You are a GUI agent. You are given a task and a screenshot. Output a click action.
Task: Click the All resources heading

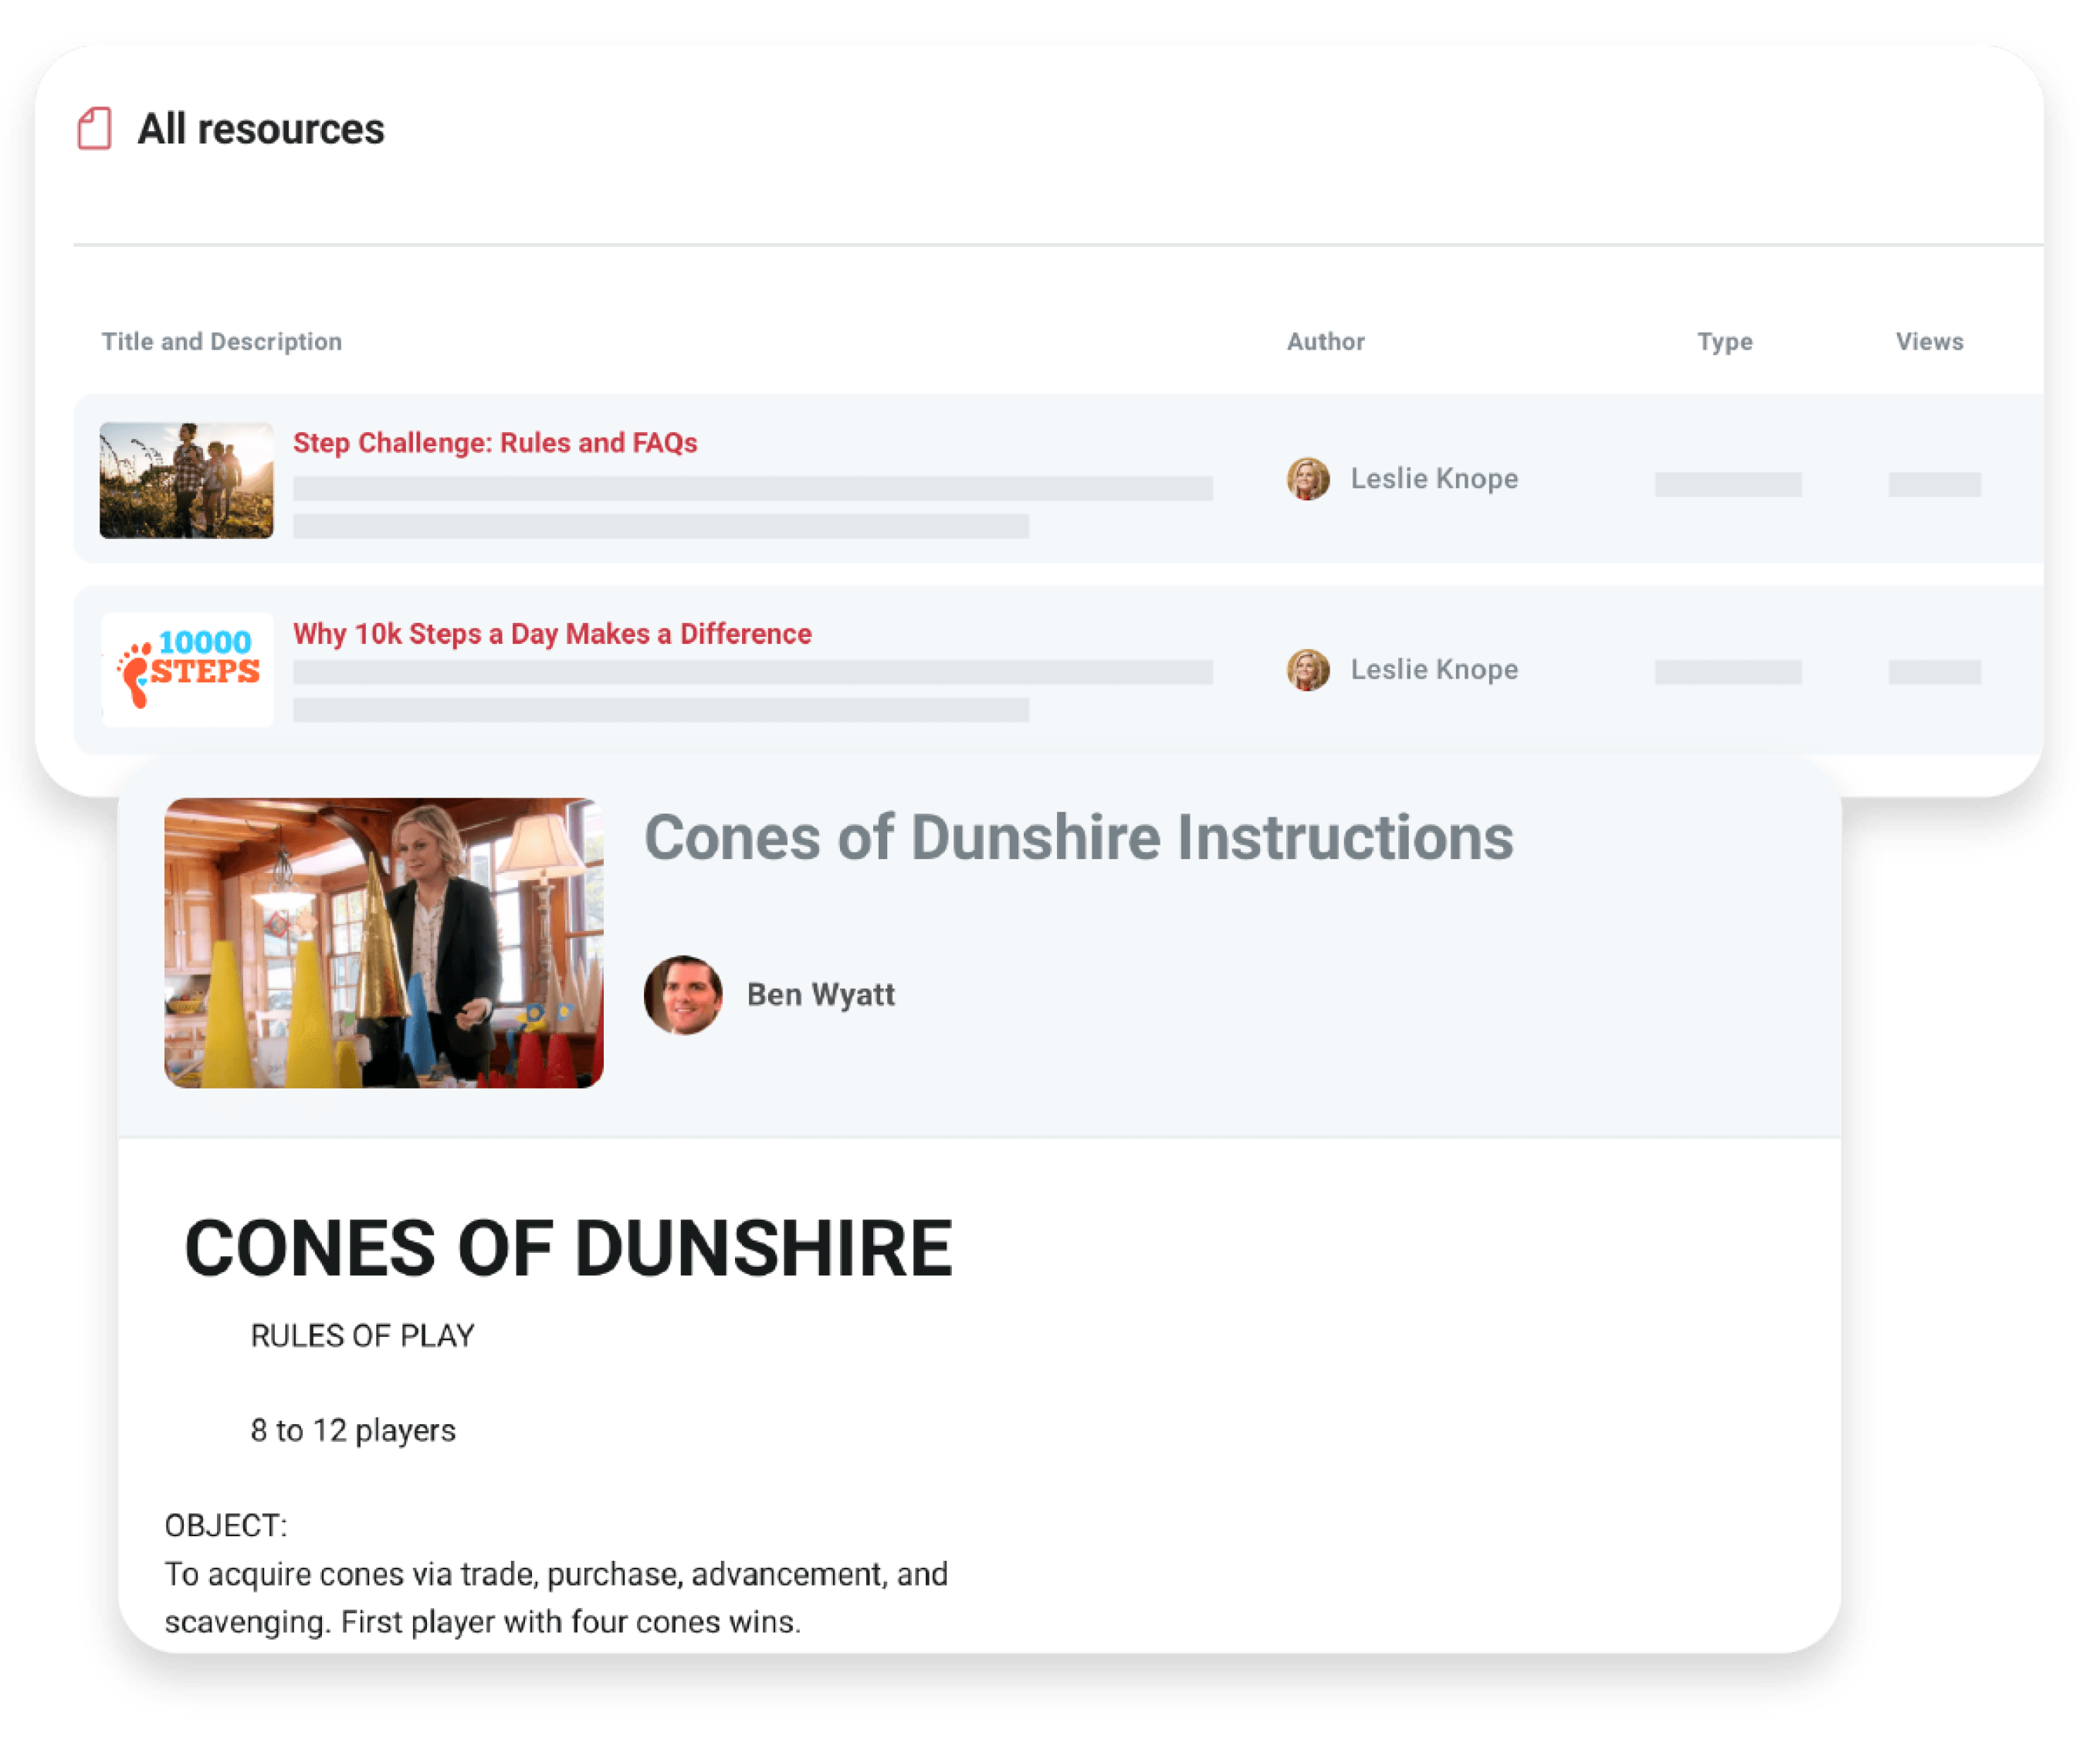point(261,128)
